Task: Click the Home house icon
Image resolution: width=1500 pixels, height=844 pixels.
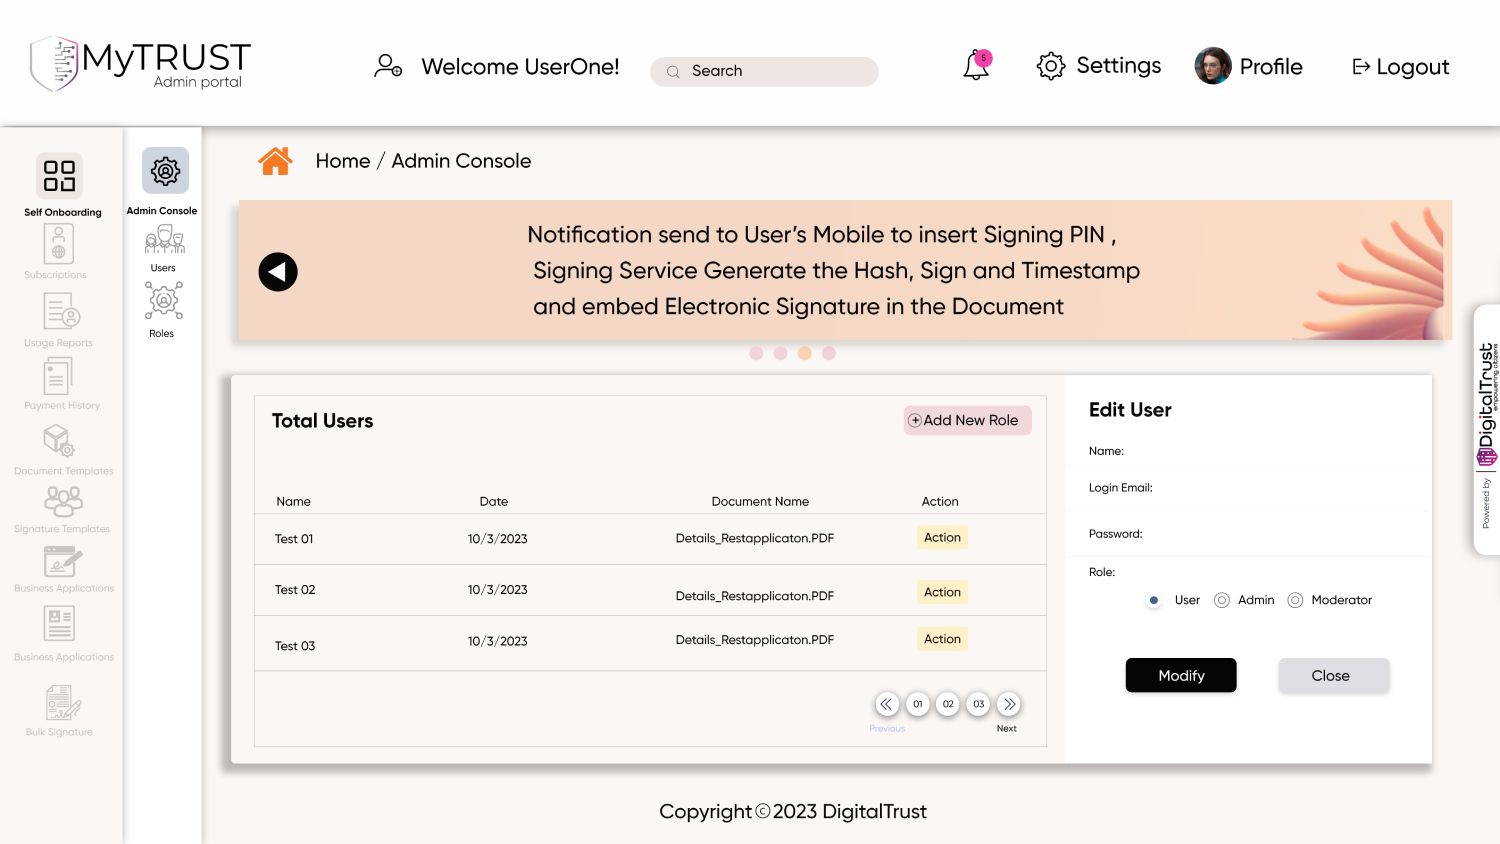Action: pyautogui.click(x=275, y=161)
